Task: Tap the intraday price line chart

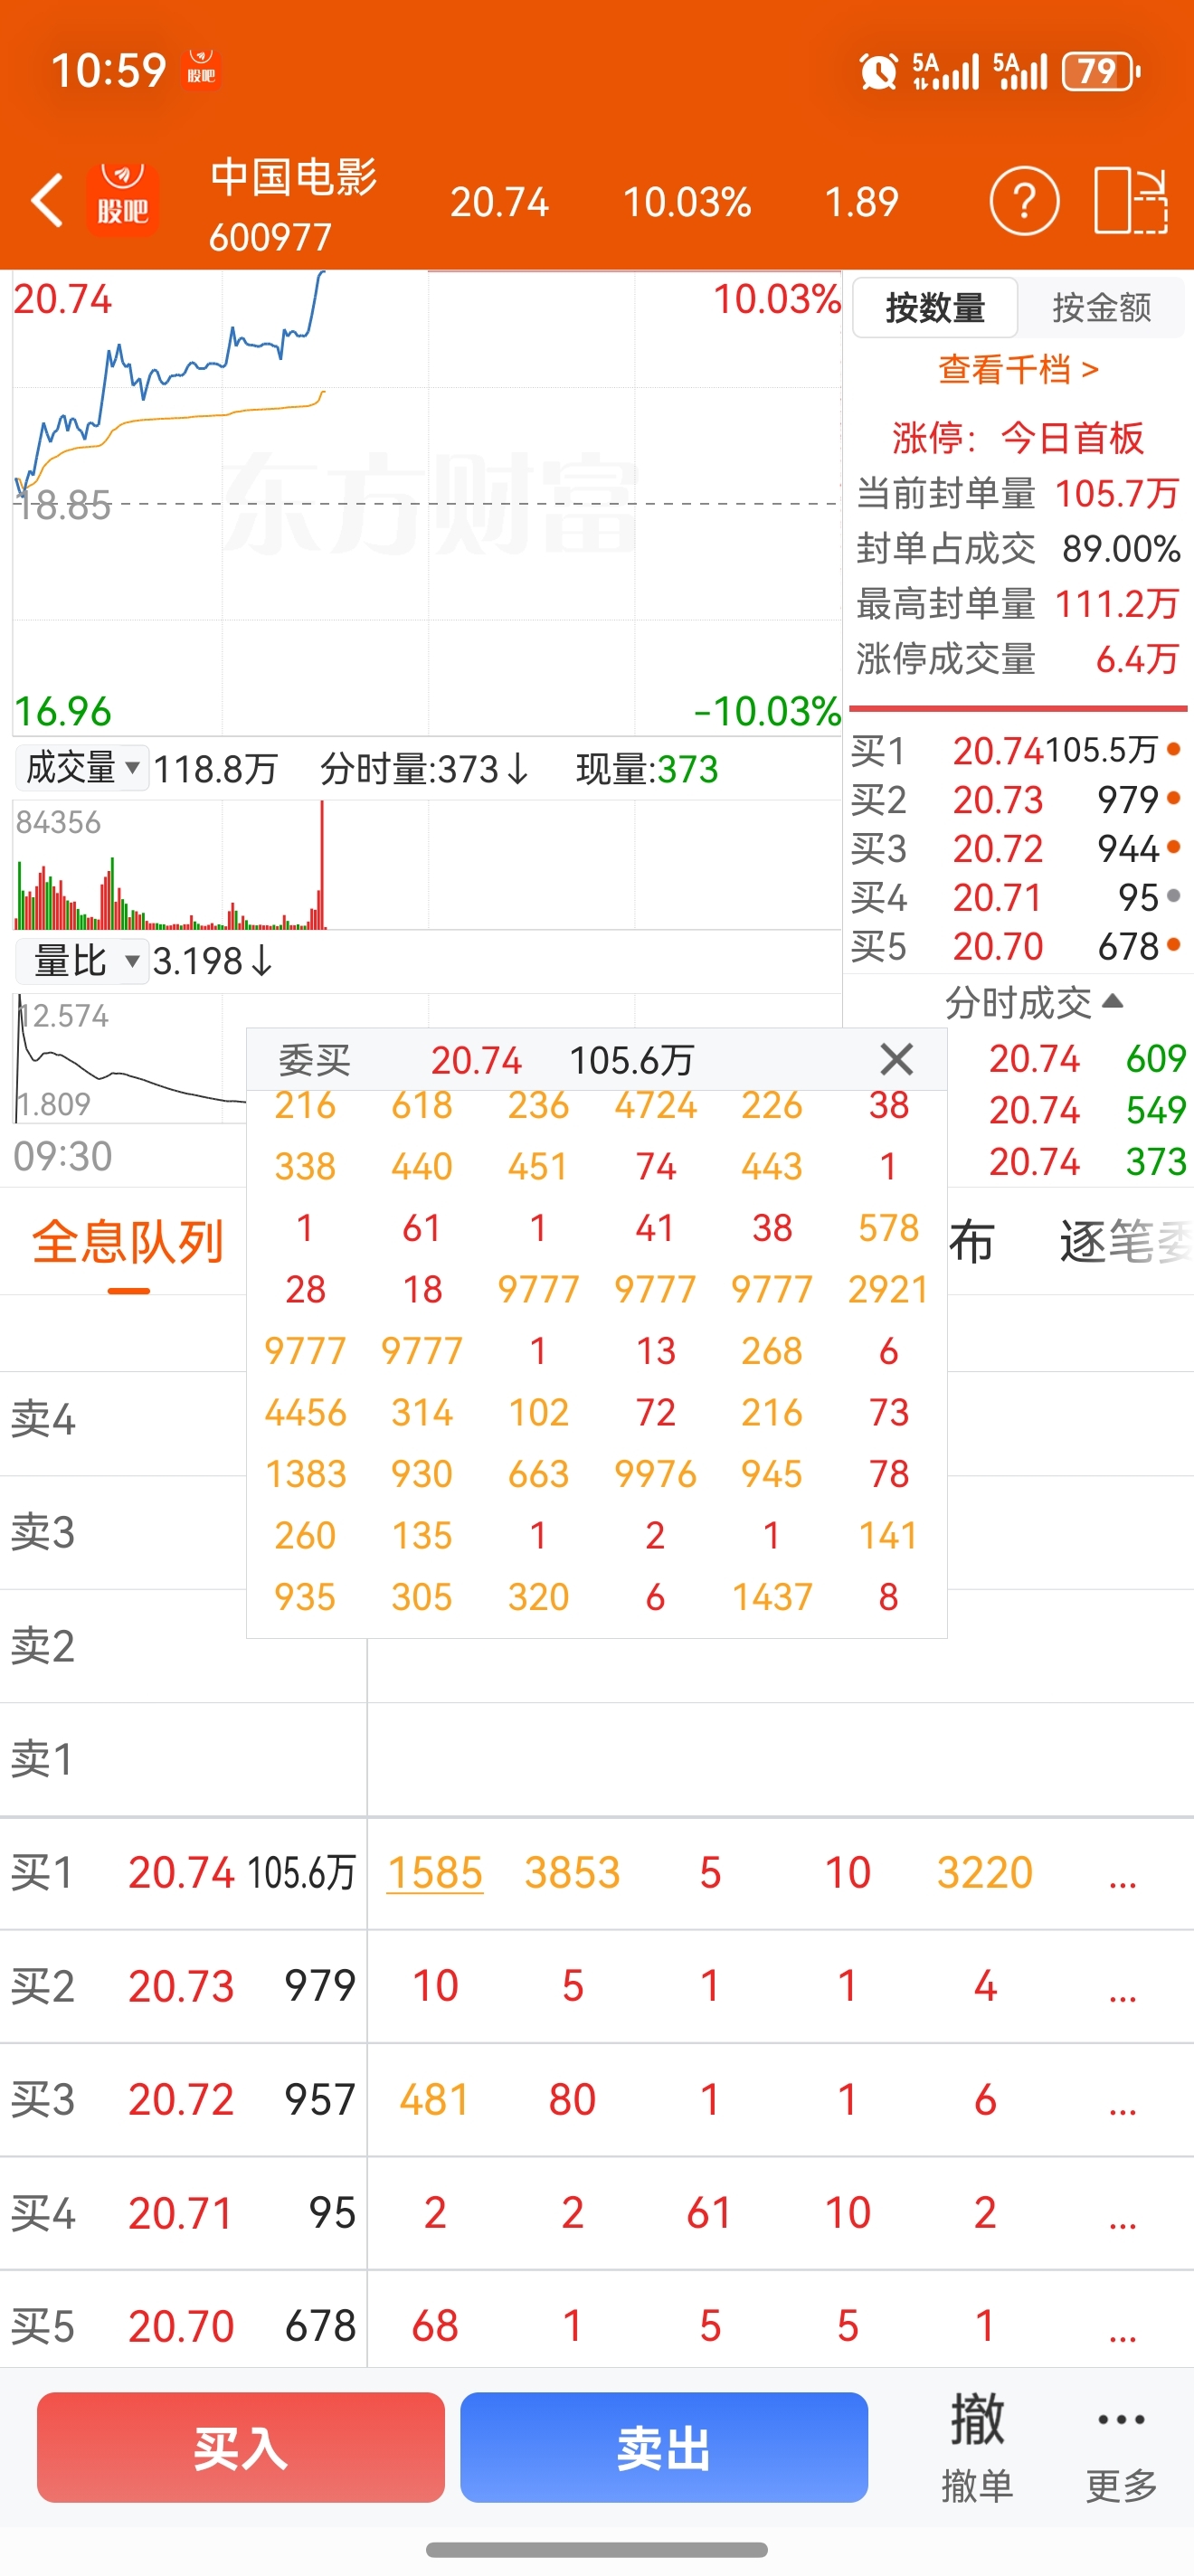Action: pos(427,503)
